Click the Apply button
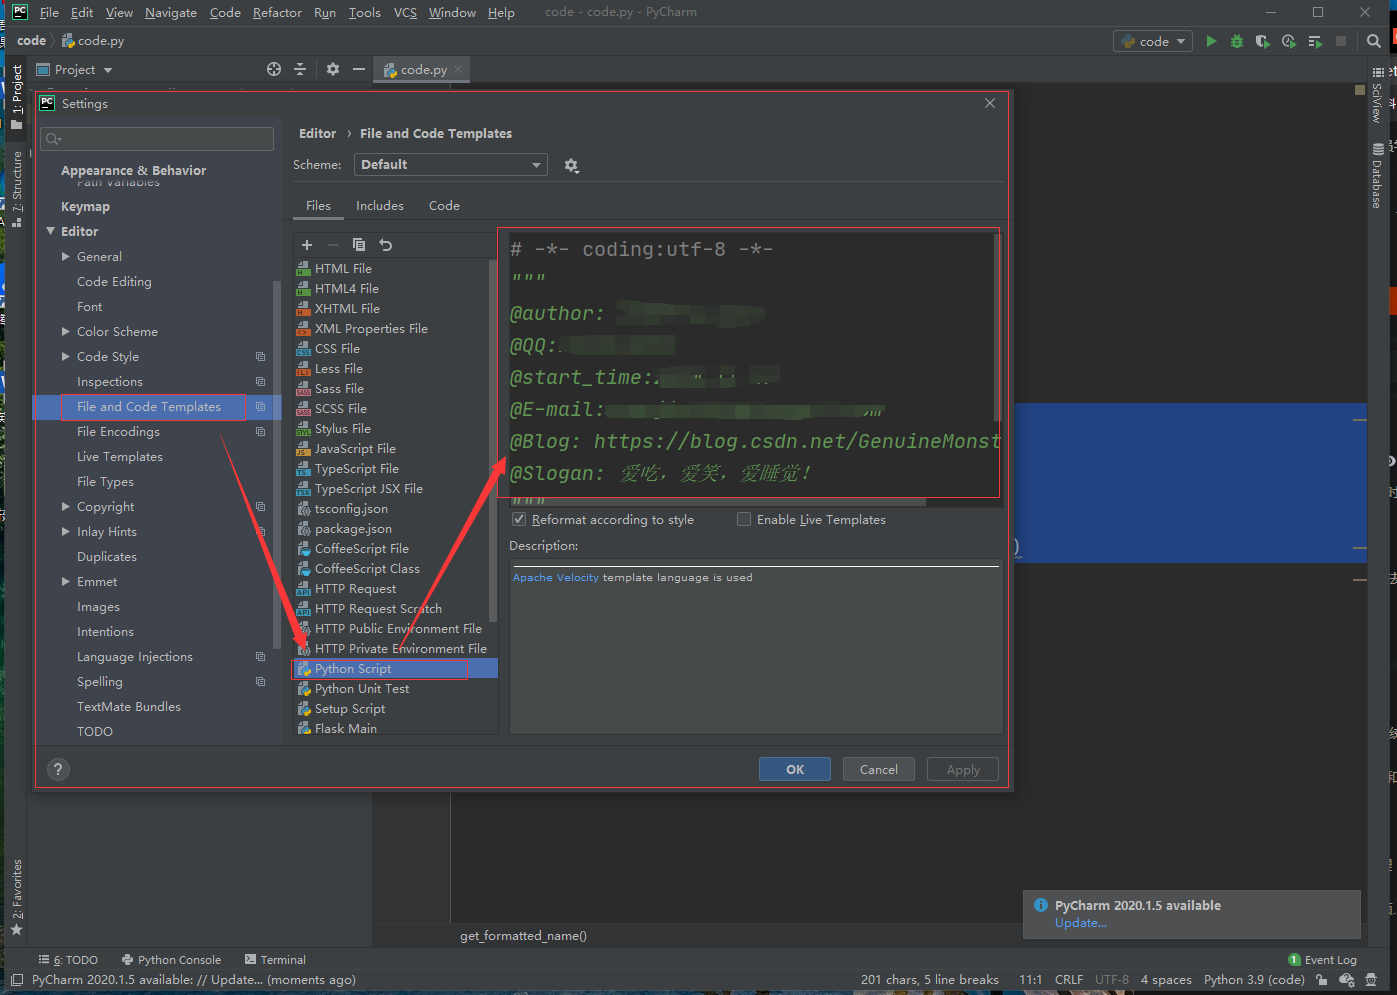This screenshot has width=1397, height=995. (x=963, y=769)
